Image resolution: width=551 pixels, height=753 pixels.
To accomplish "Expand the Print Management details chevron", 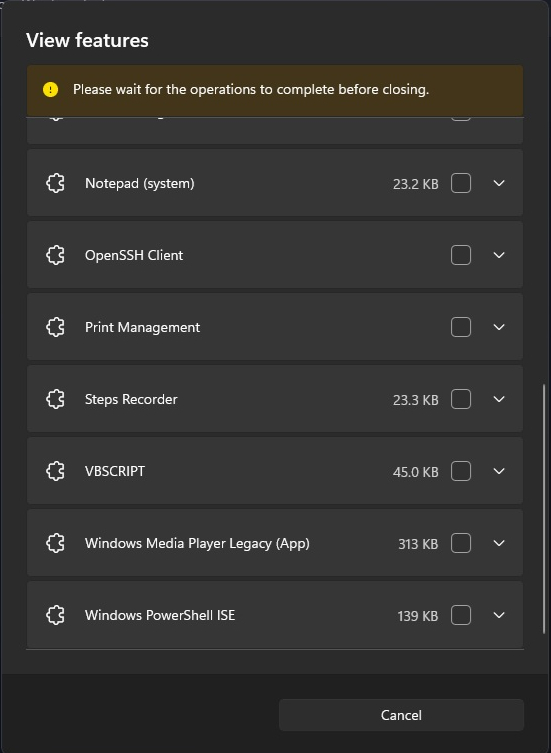I will (x=499, y=327).
